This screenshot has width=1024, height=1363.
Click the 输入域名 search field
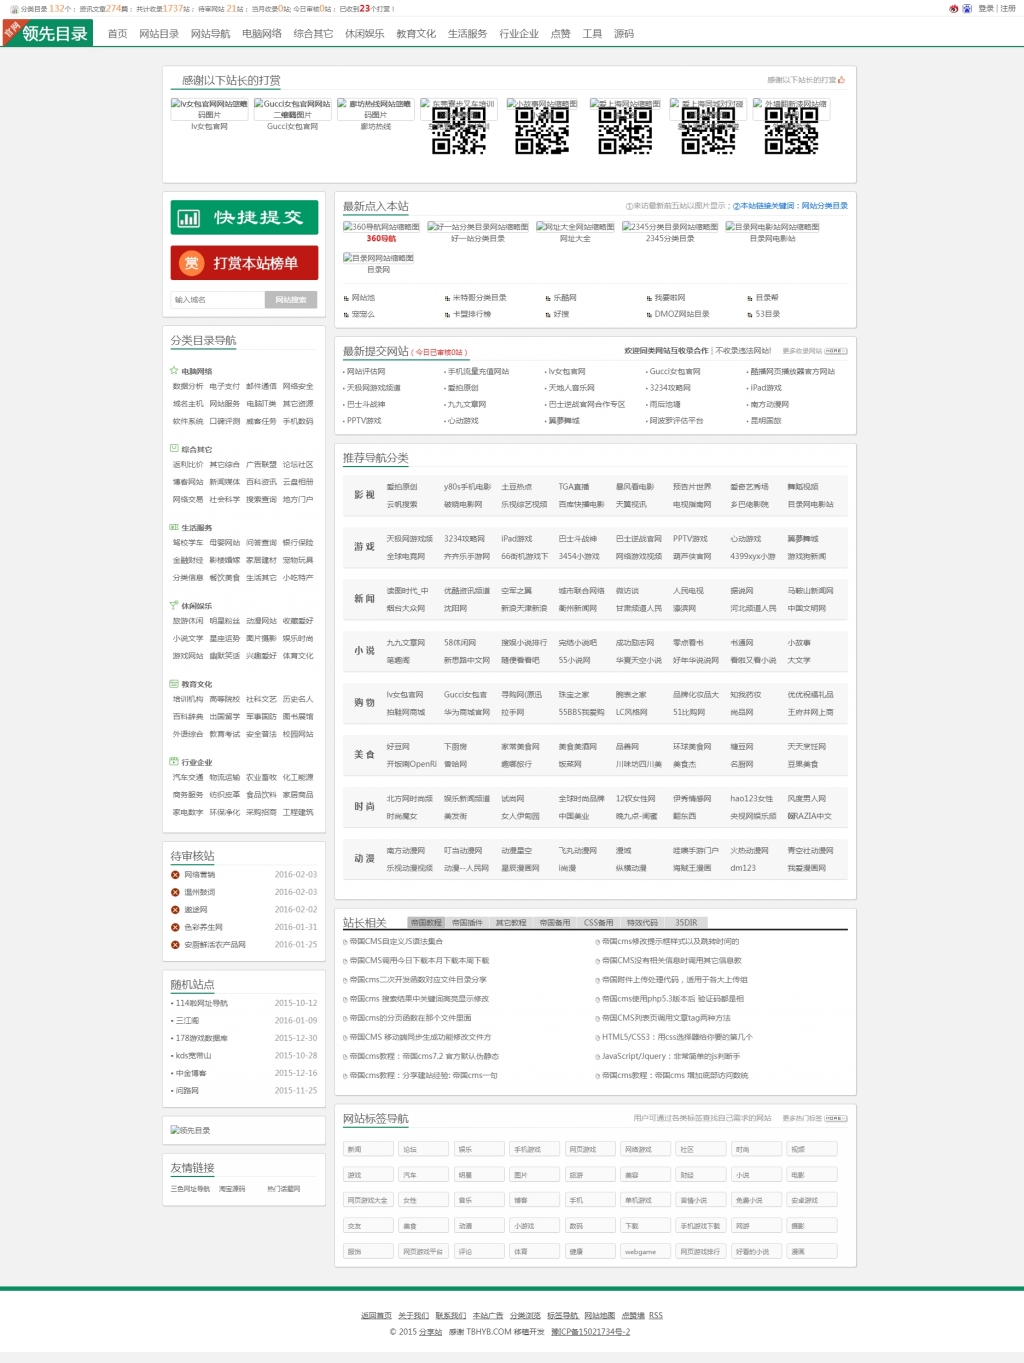point(217,300)
